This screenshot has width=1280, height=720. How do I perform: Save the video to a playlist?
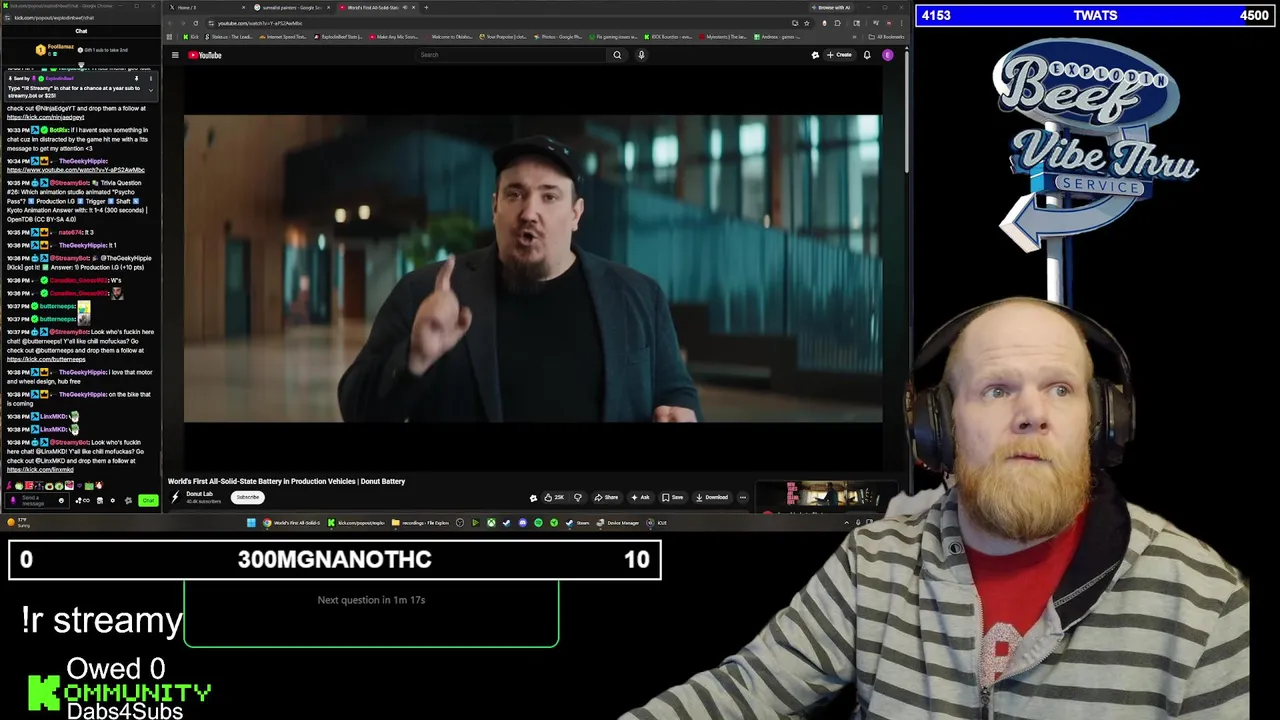pyautogui.click(x=672, y=497)
